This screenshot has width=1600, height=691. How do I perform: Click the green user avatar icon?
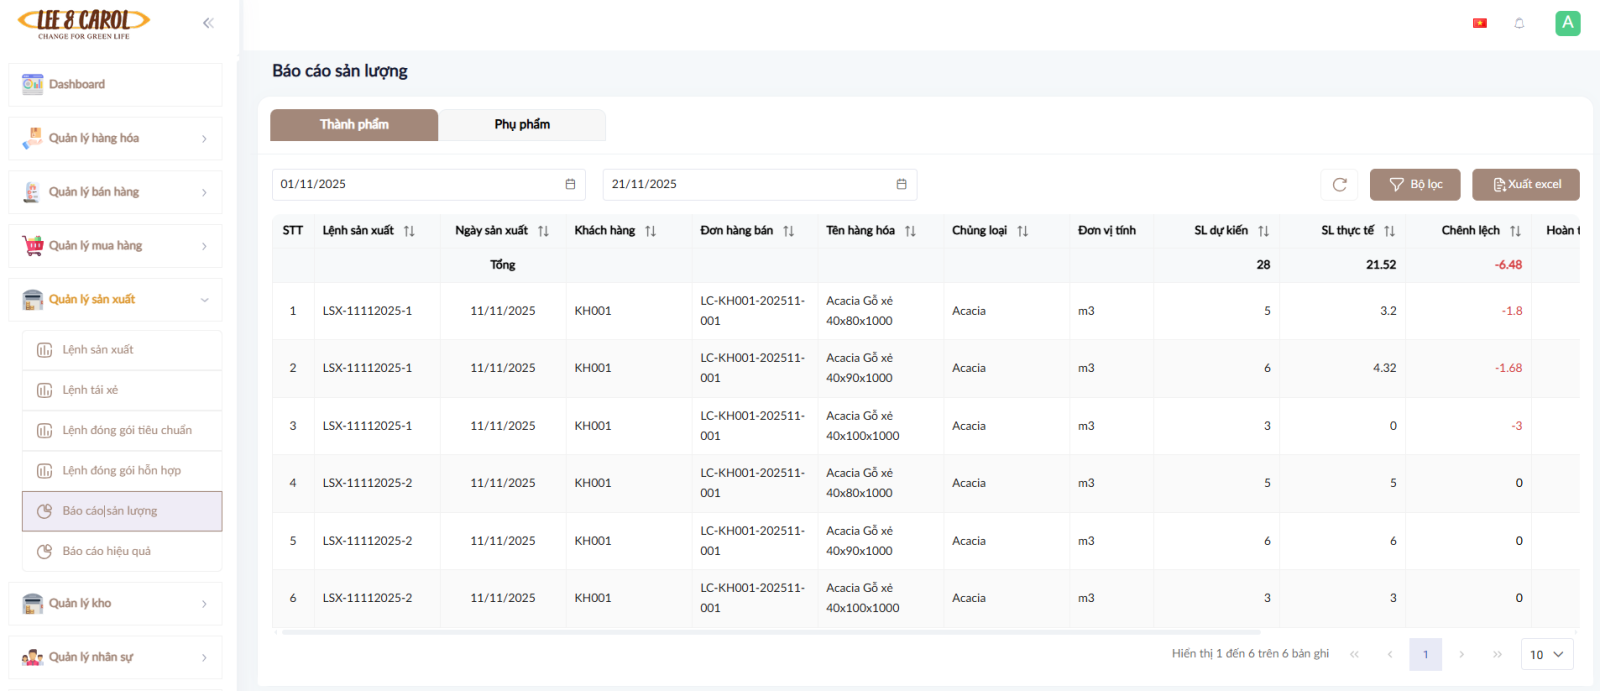coord(1567,23)
